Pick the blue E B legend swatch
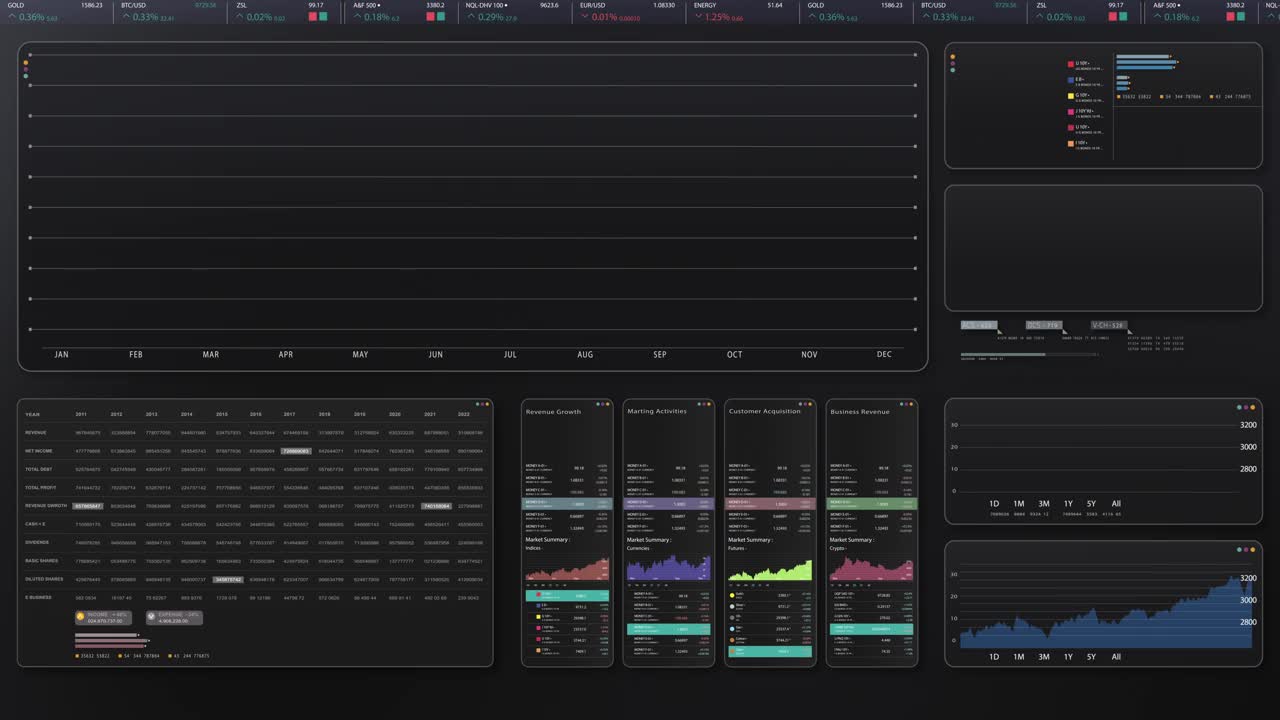Viewport: 1280px width, 720px height. [1071, 80]
